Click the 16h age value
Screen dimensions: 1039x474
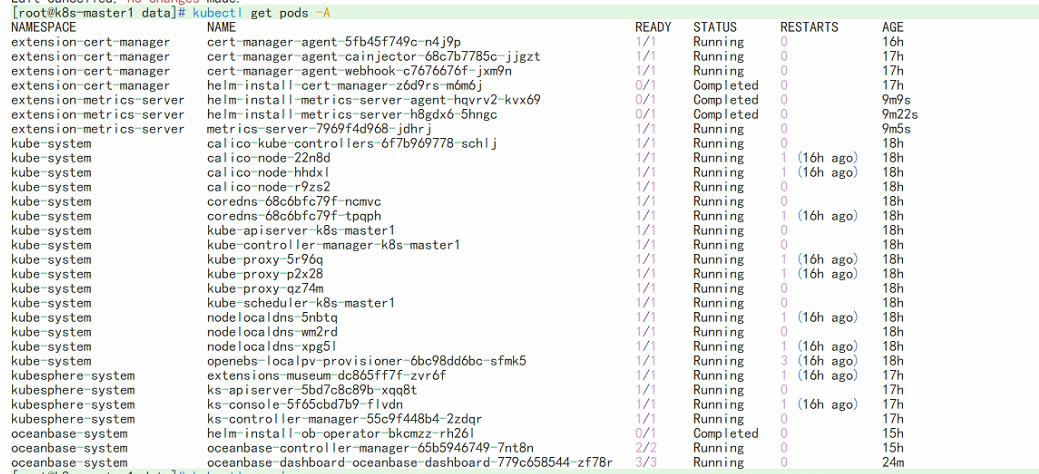893,42
